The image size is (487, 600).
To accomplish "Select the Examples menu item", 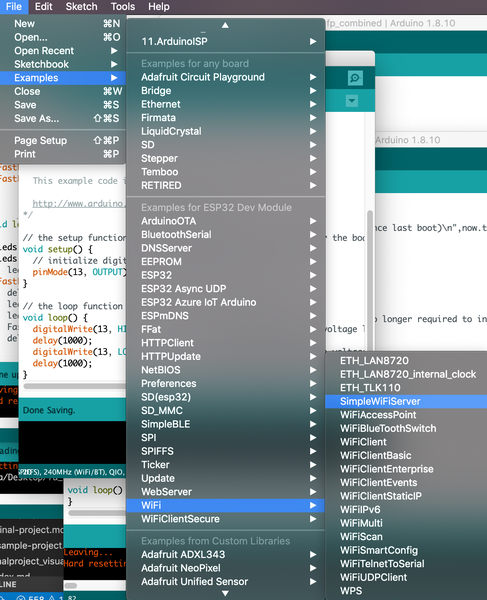I will click(x=63, y=78).
